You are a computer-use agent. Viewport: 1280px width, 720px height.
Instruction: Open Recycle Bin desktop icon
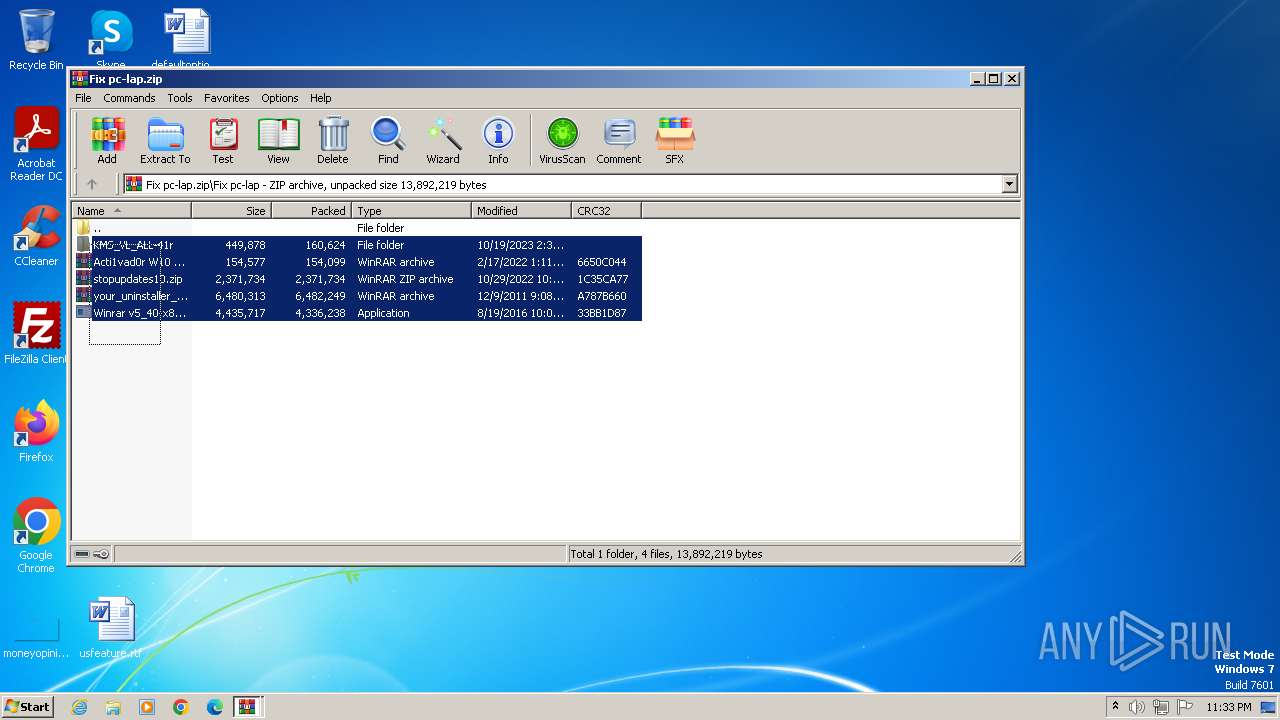36,40
